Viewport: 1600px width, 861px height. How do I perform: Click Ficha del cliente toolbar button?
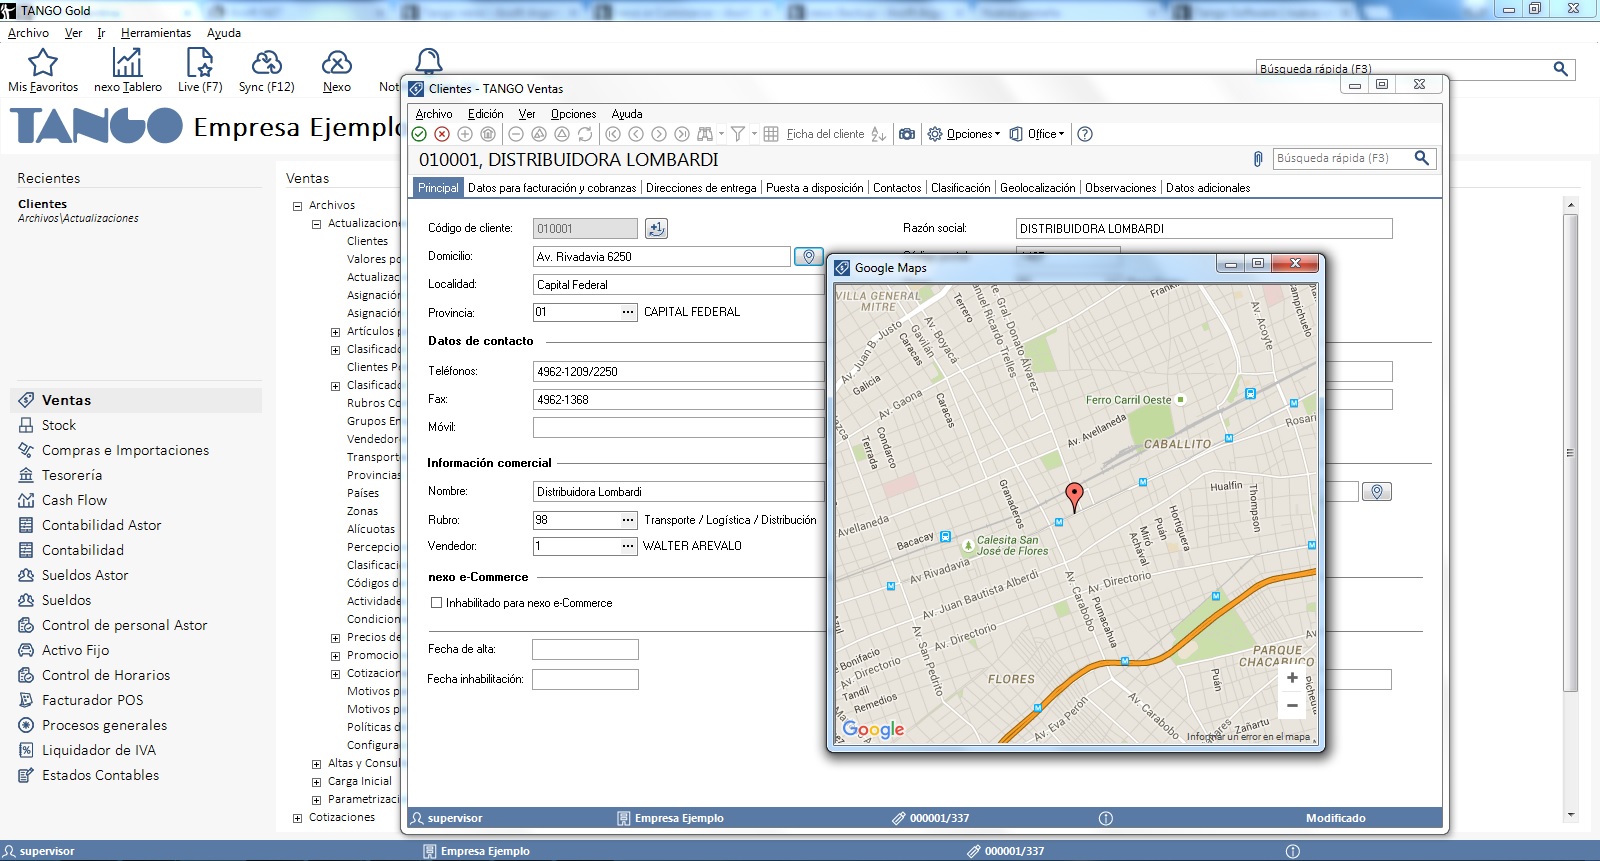point(825,134)
